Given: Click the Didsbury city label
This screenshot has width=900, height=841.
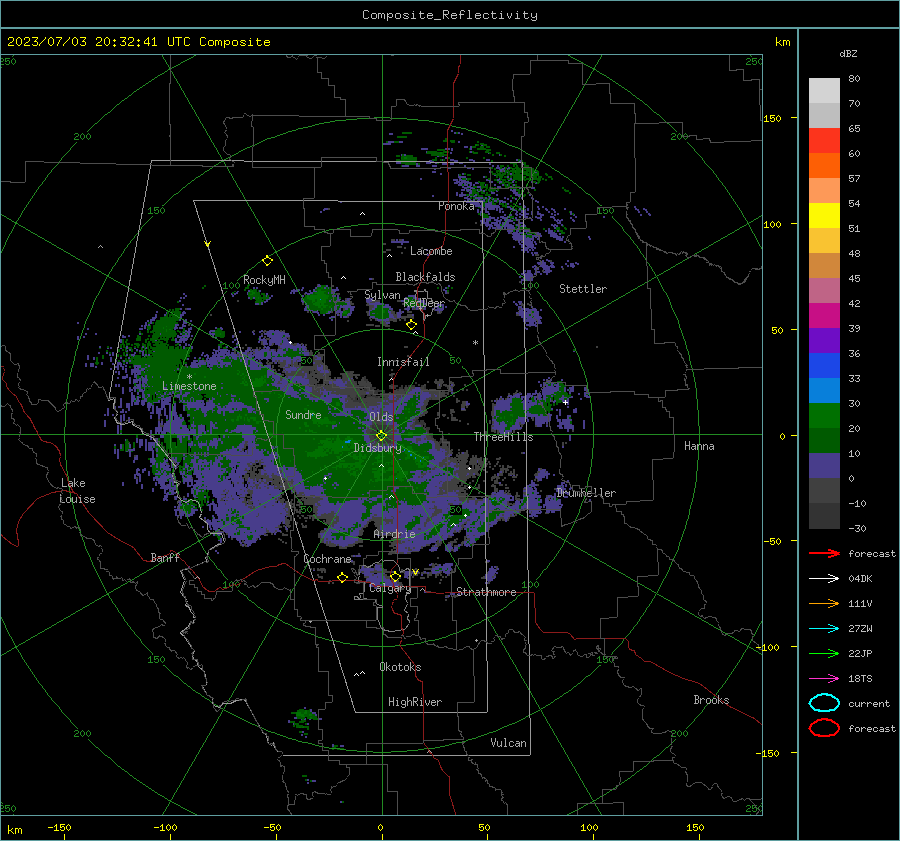Looking at the screenshot, I should coord(377,448).
